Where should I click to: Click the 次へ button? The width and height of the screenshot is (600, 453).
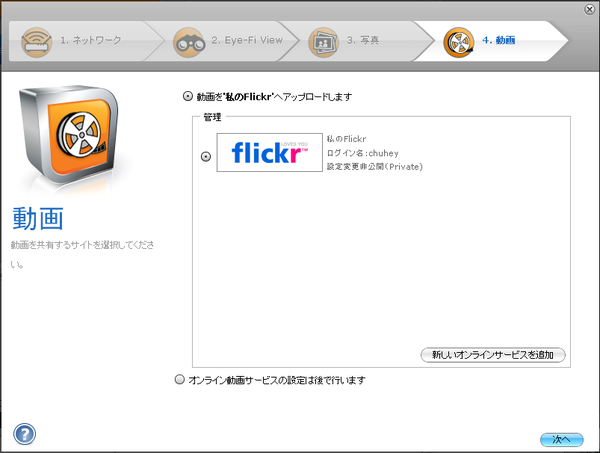click(x=562, y=440)
